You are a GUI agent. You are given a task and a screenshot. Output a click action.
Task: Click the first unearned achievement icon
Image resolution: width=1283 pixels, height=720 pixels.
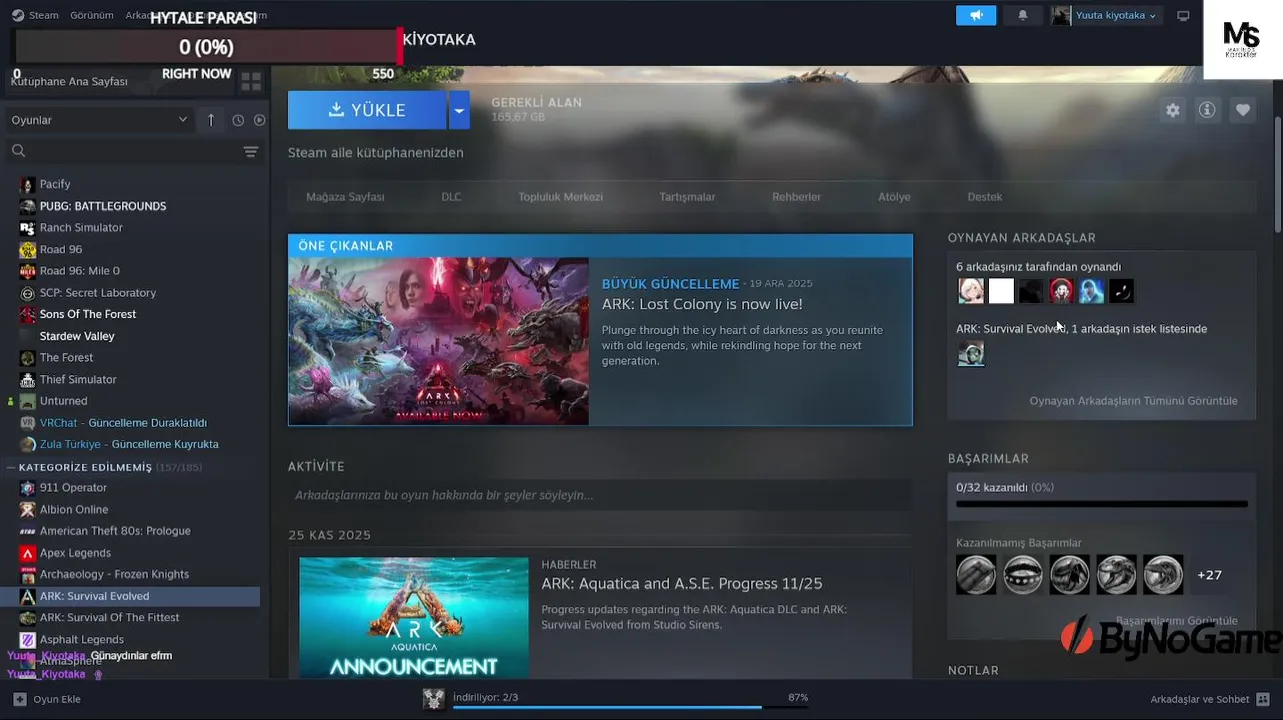pyautogui.click(x=976, y=575)
